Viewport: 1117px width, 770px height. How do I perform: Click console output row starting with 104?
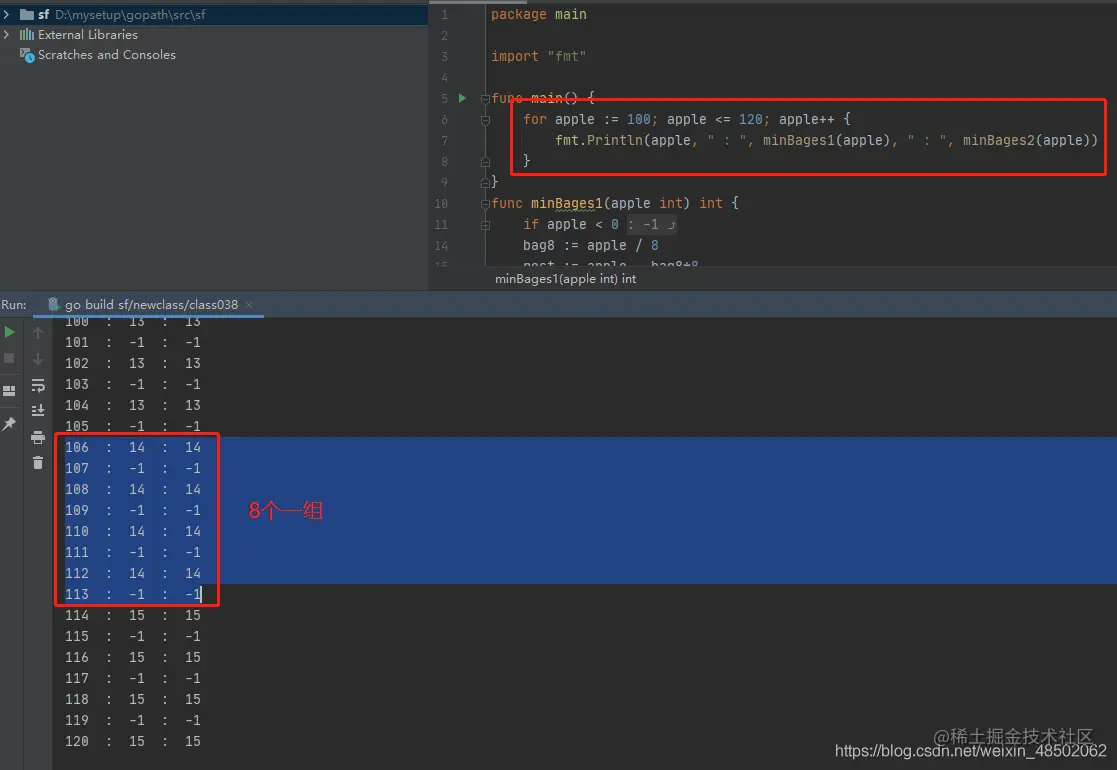[133, 405]
